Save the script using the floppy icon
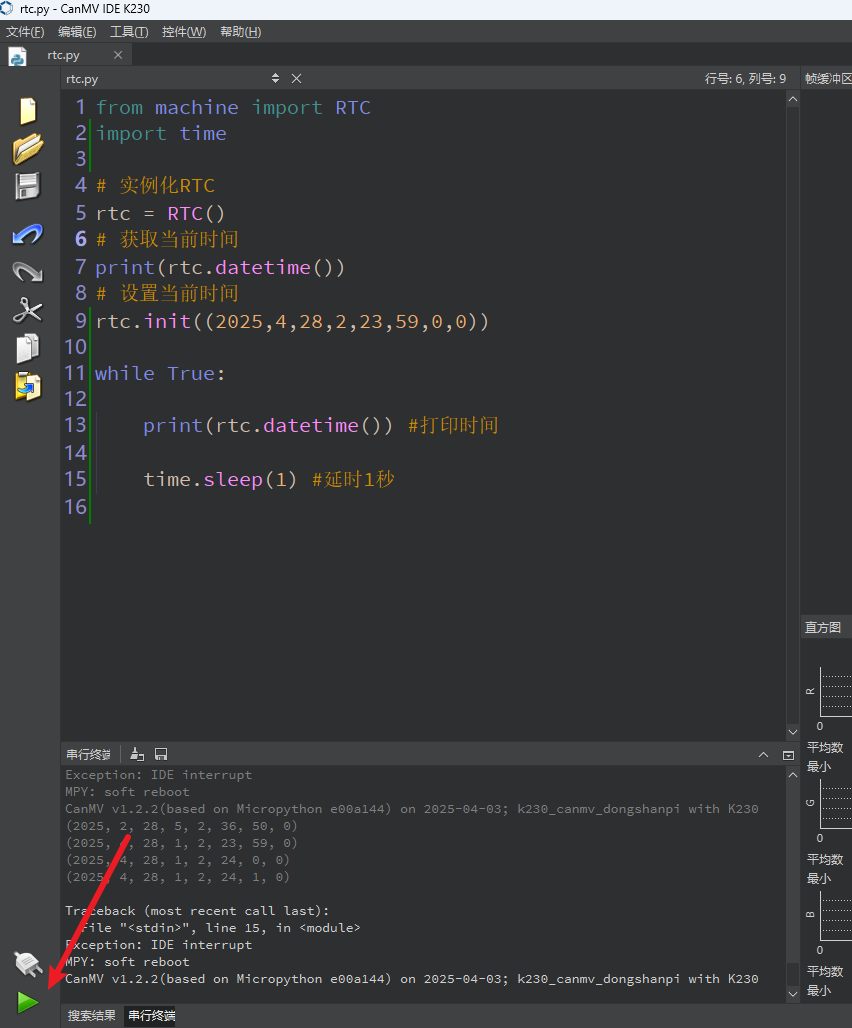This screenshot has width=852, height=1028. point(28,186)
